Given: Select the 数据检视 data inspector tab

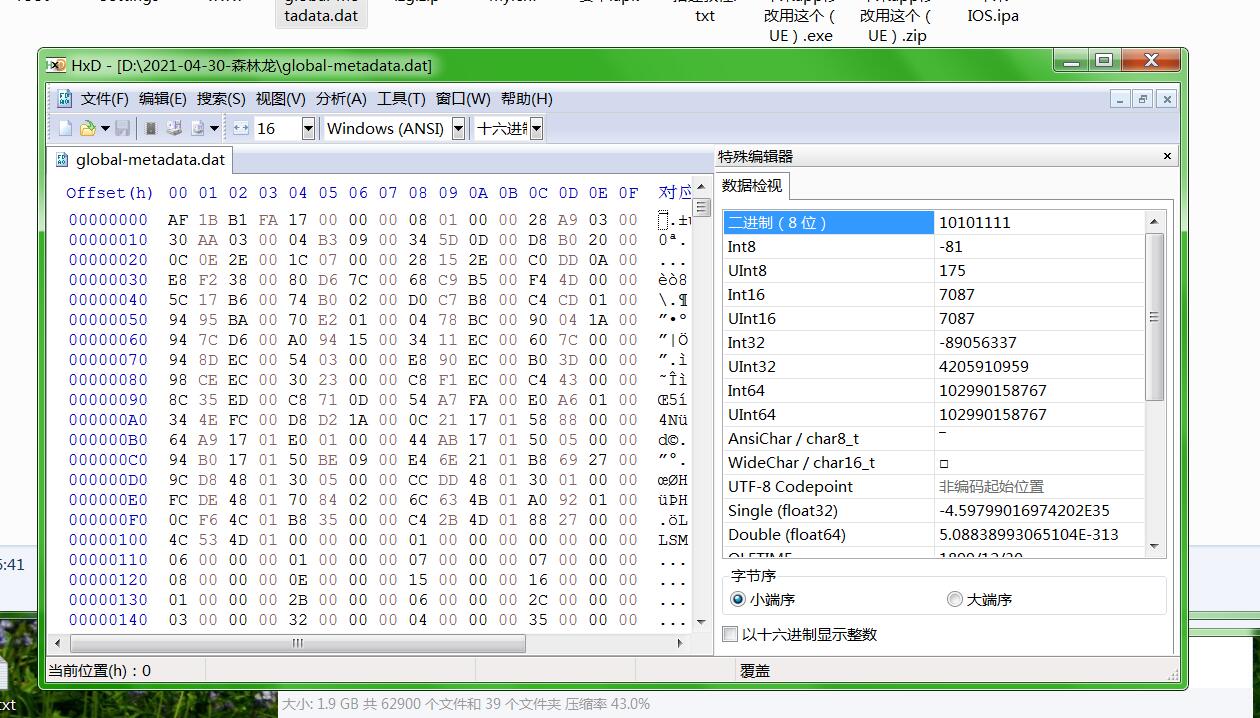Looking at the screenshot, I should coord(752,185).
